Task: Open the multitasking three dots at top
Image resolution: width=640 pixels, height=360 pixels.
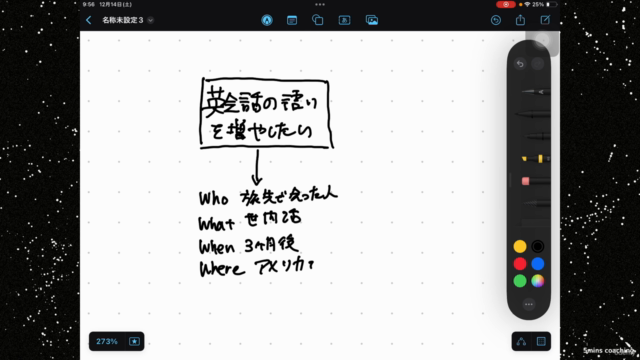Action: [320, 4]
